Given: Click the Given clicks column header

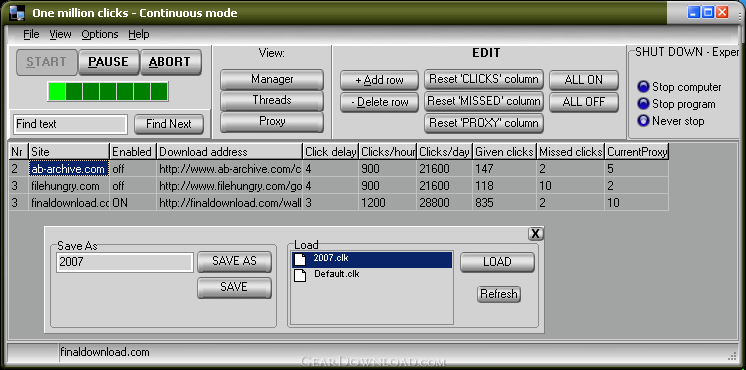Looking at the screenshot, I should click(505, 152).
